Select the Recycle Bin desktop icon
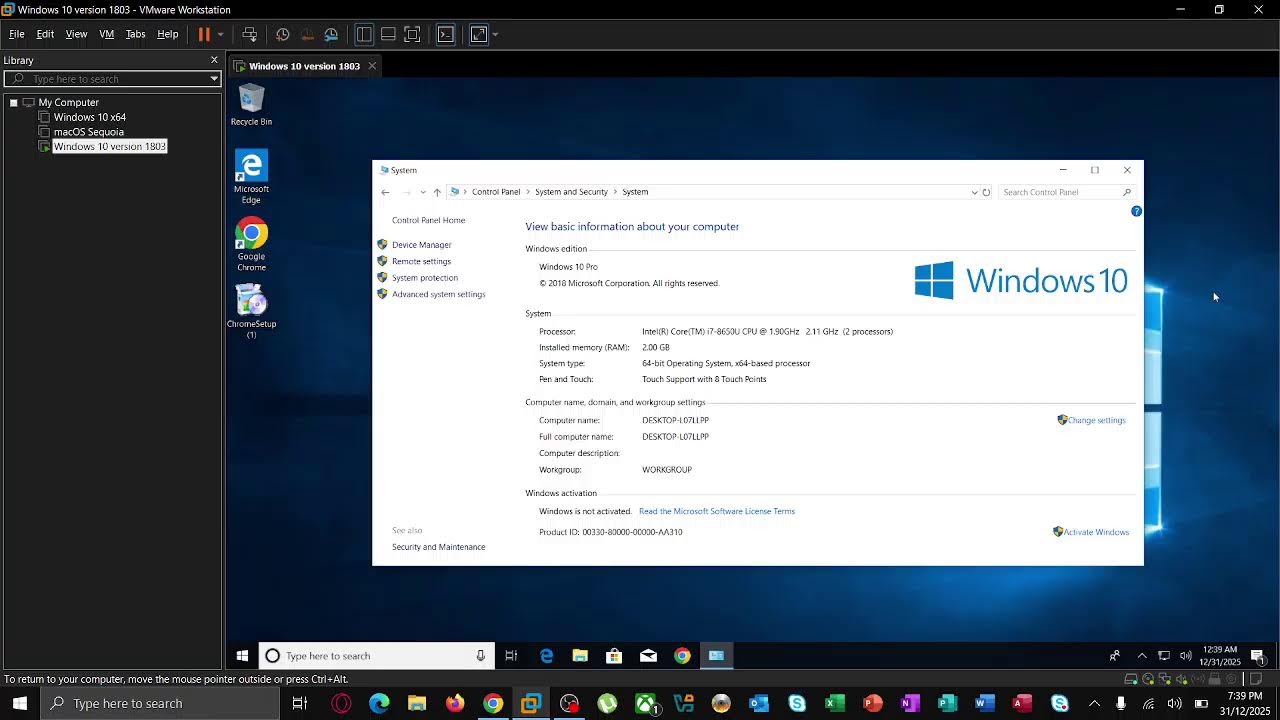The width and height of the screenshot is (1280, 720). pyautogui.click(x=251, y=104)
